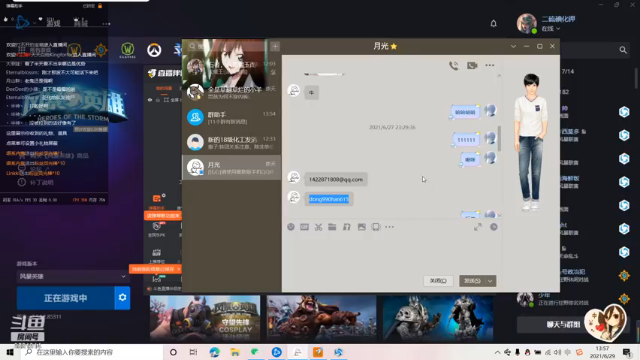Select the Overwatch game icon
The width and height of the screenshot is (640, 360).
click(154, 50)
